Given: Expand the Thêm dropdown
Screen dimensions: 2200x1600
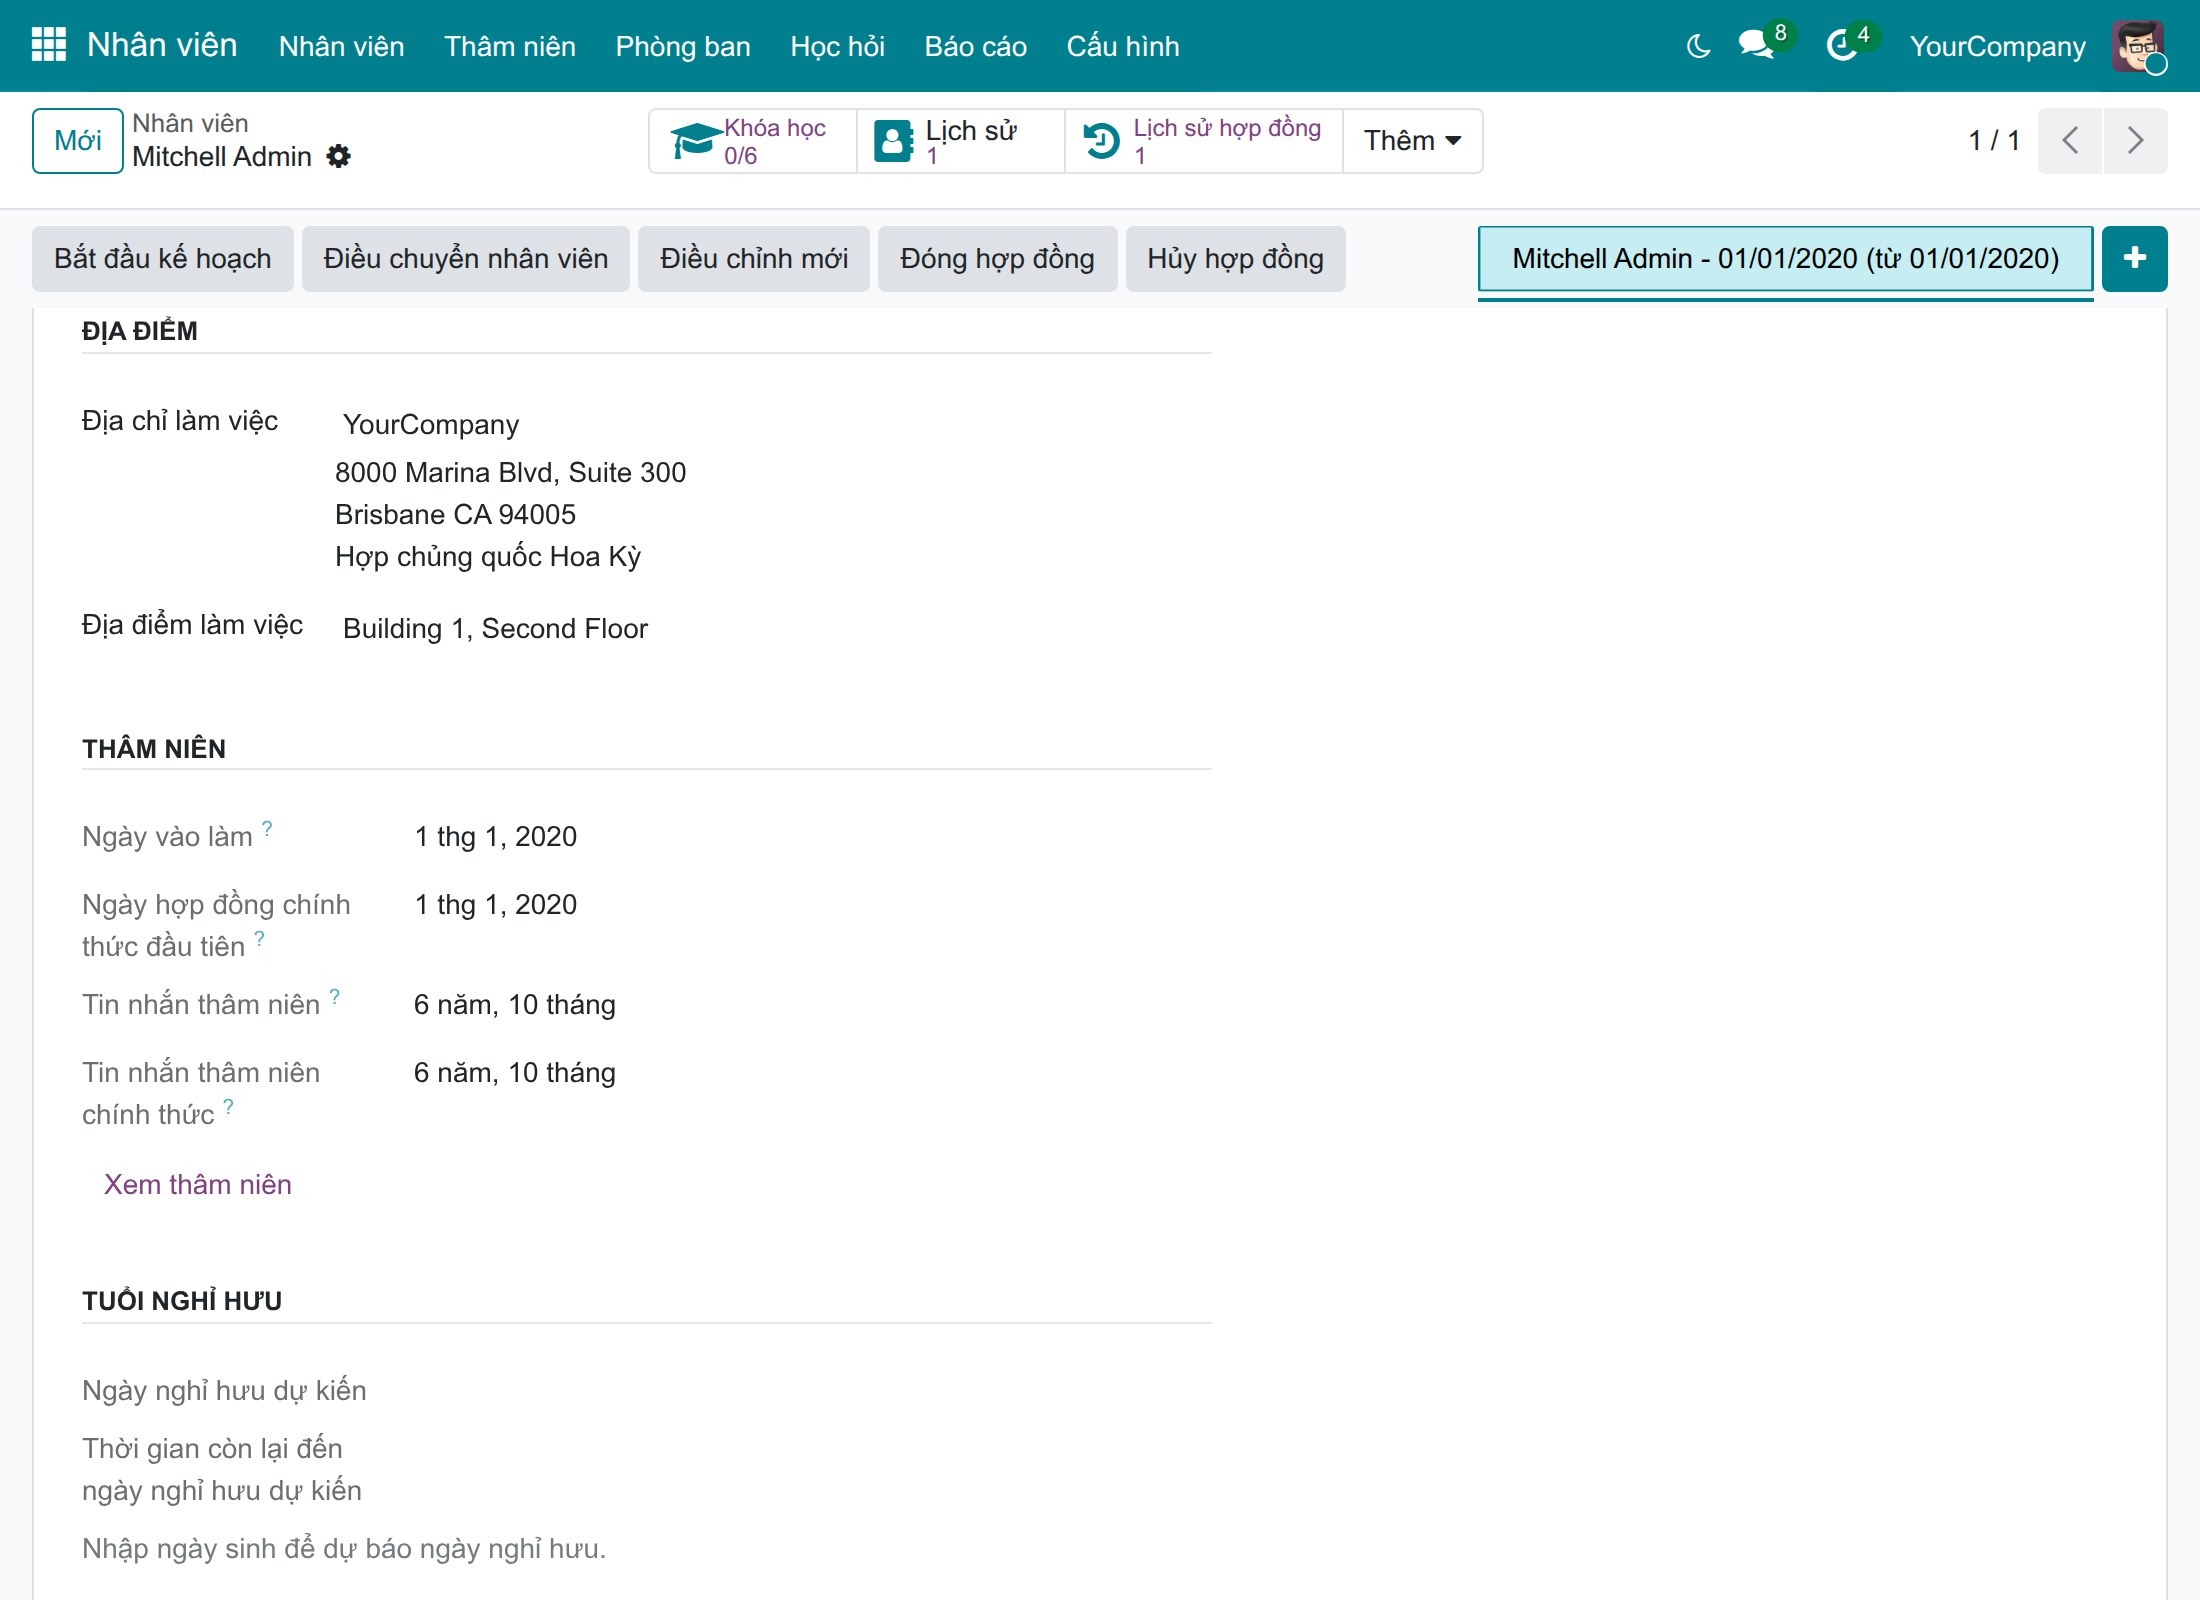Looking at the screenshot, I should pos(1412,141).
